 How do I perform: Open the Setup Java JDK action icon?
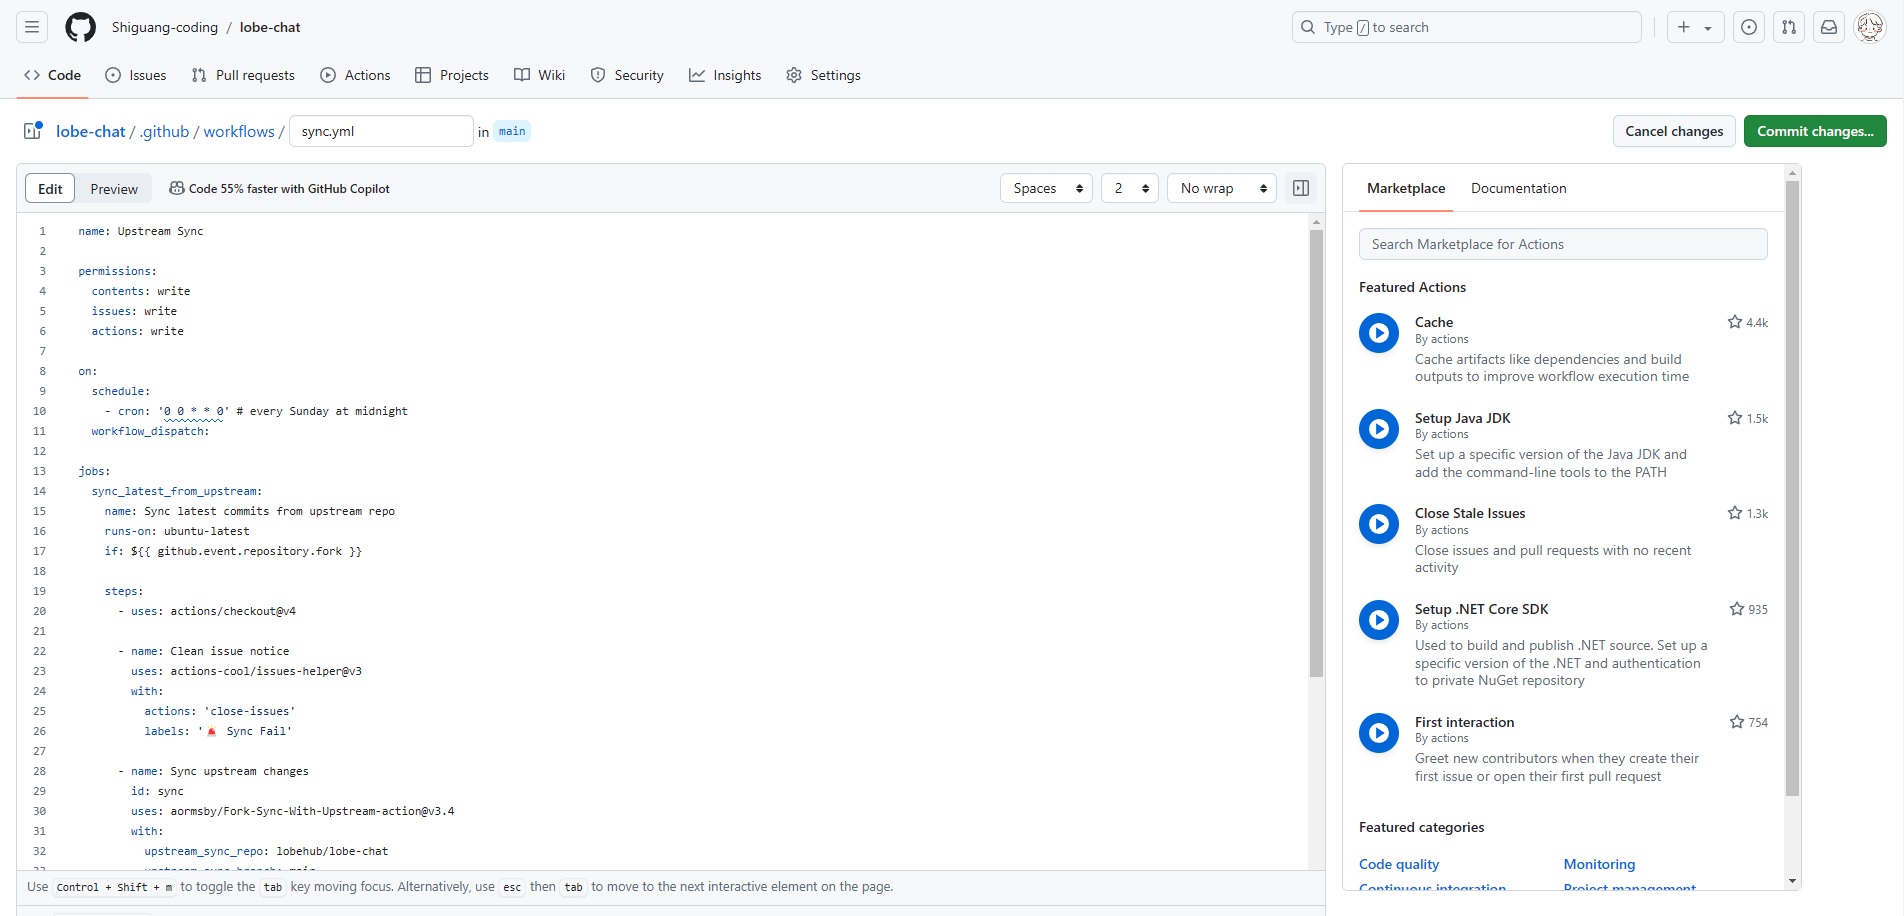click(1379, 429)
